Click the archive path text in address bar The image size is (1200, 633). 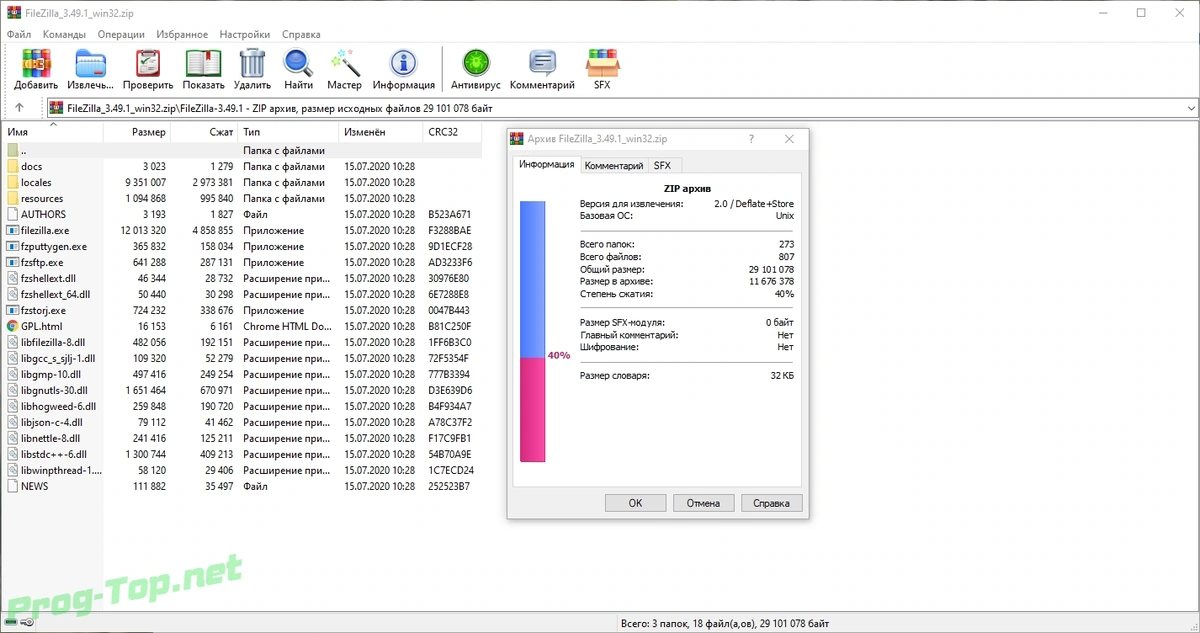[x=280, y=108]
